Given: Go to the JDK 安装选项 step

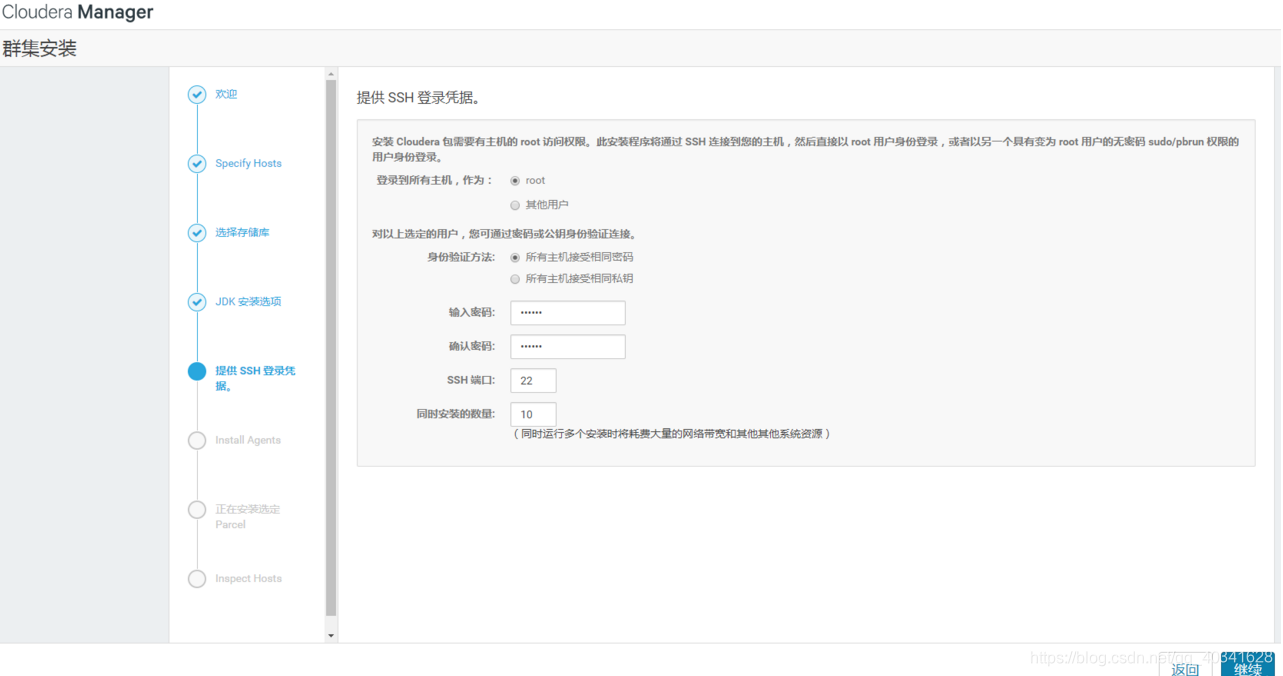Looking at the screenshot, I should coord(248,301).
